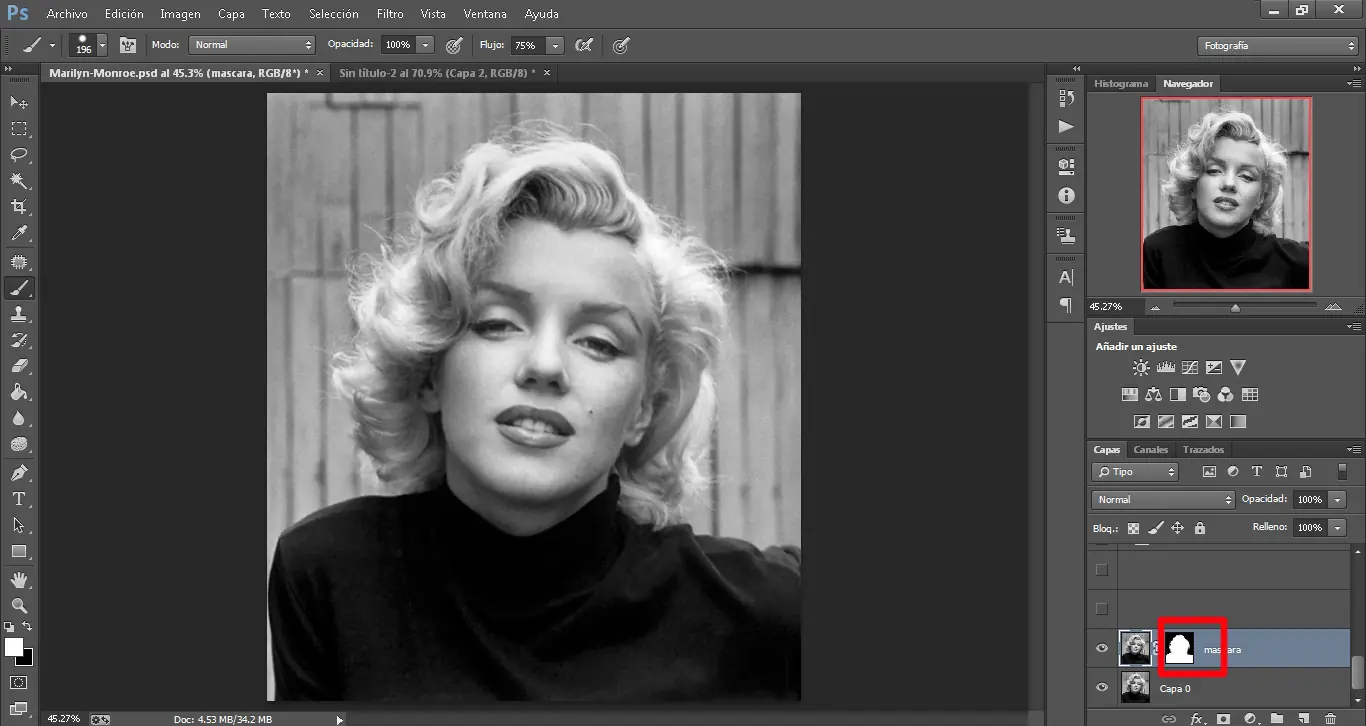Screen dimensions: 1366x726
Task: Open the Paragraph panel icon
Action: (1066, 305)
